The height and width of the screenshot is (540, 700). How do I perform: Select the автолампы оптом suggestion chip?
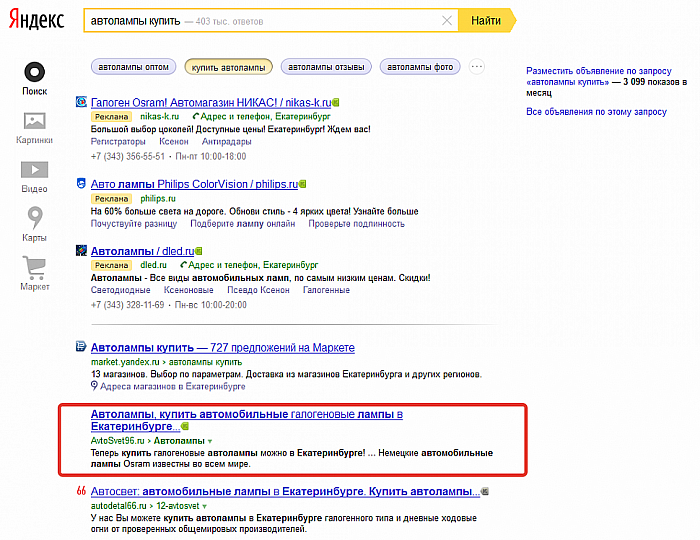coord(133,67)
